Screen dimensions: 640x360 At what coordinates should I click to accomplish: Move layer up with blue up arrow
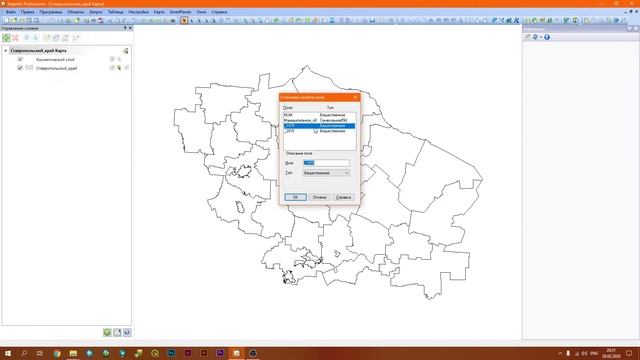click(27, 38)
